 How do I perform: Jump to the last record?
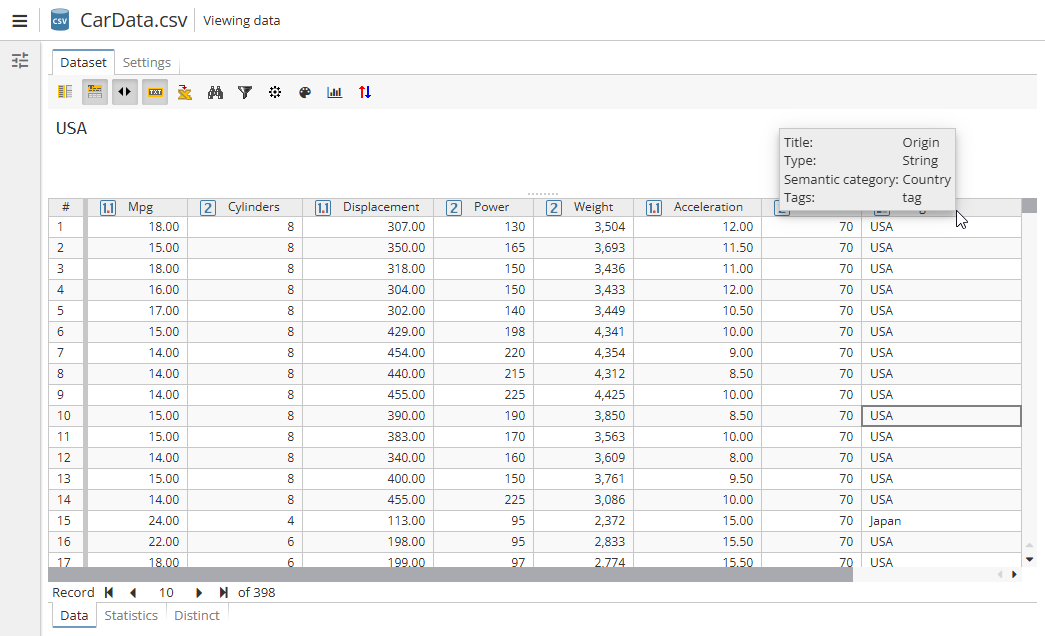(x=222, y=592)
